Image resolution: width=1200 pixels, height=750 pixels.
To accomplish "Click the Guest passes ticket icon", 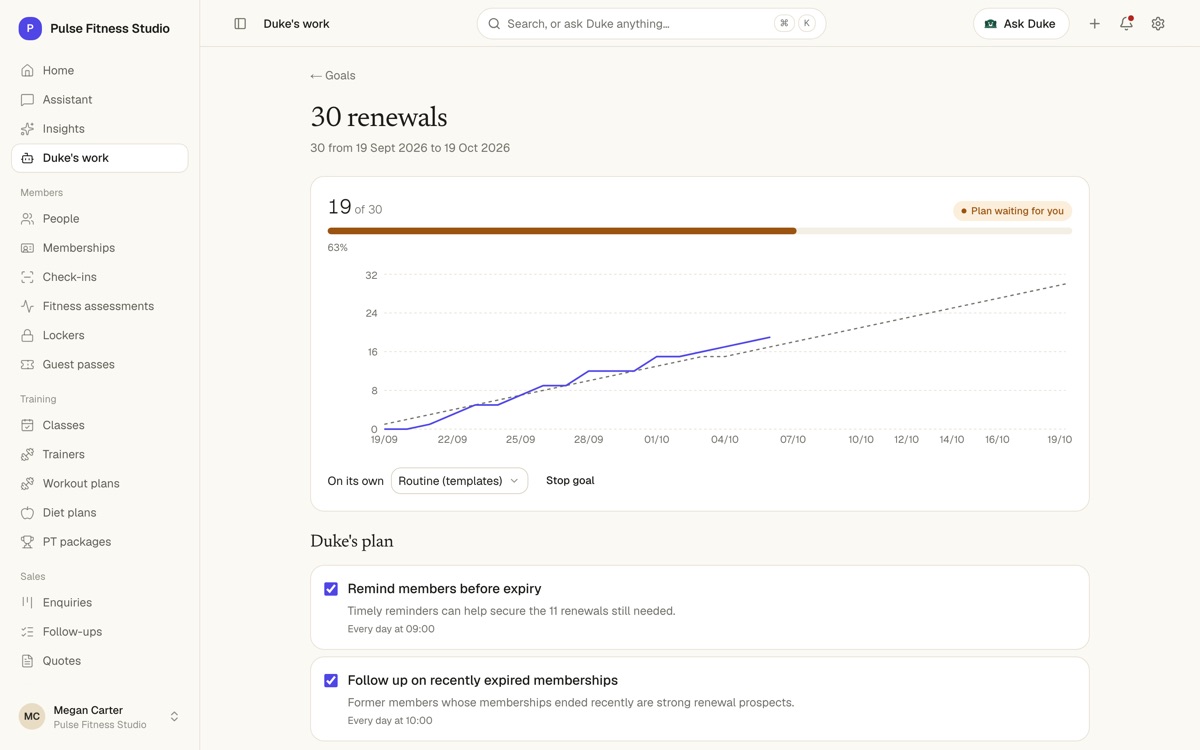I will (27, 364).
